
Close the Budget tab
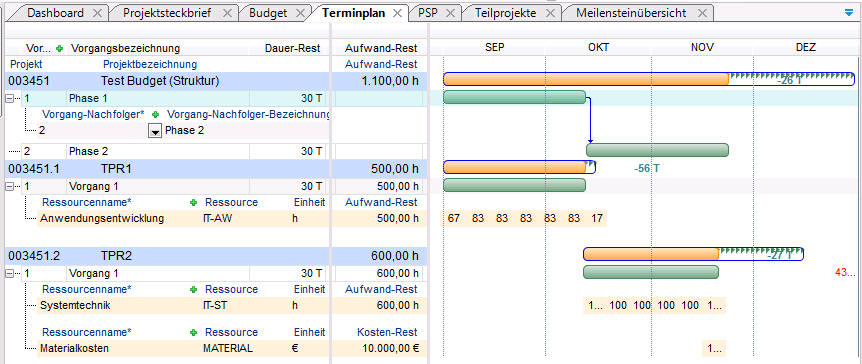click(x=300, y=13)
